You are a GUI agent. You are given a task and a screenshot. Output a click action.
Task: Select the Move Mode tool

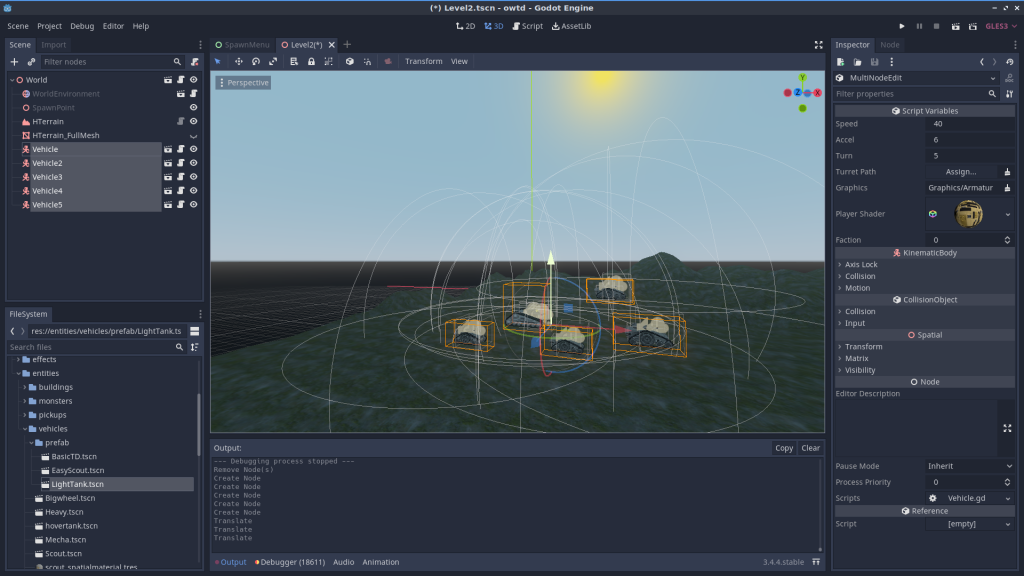[238, 61]
